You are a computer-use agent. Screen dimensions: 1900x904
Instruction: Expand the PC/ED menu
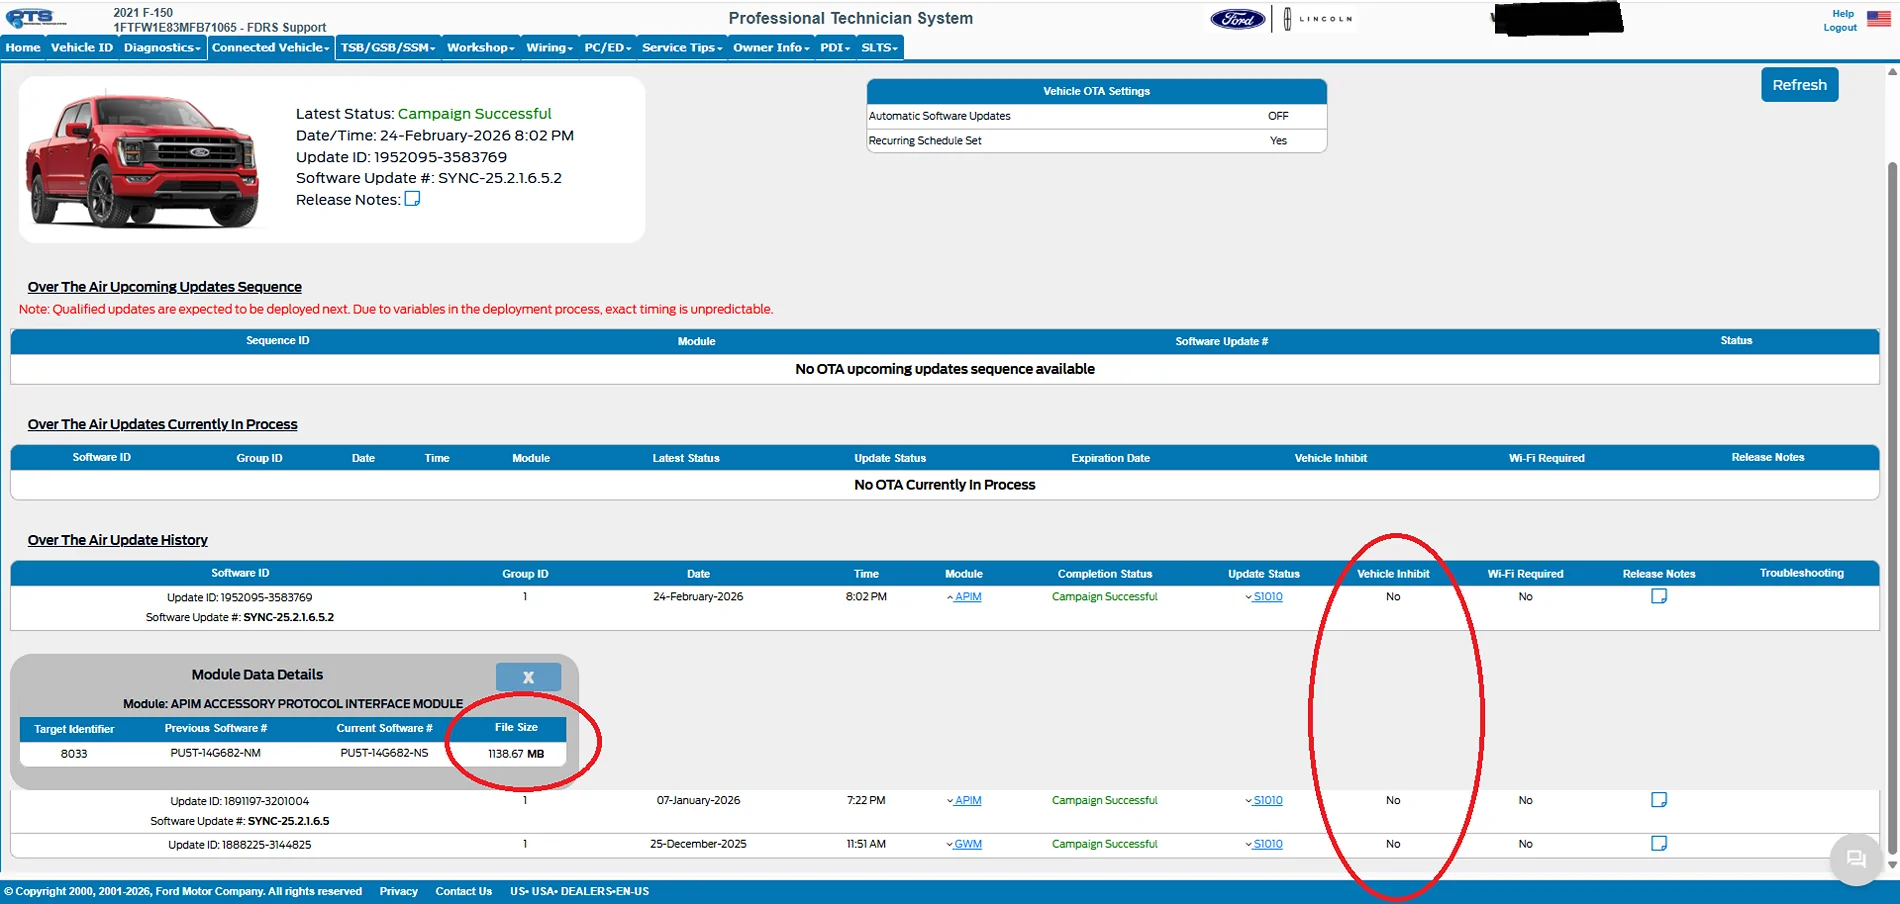click(x=608, y=47)
